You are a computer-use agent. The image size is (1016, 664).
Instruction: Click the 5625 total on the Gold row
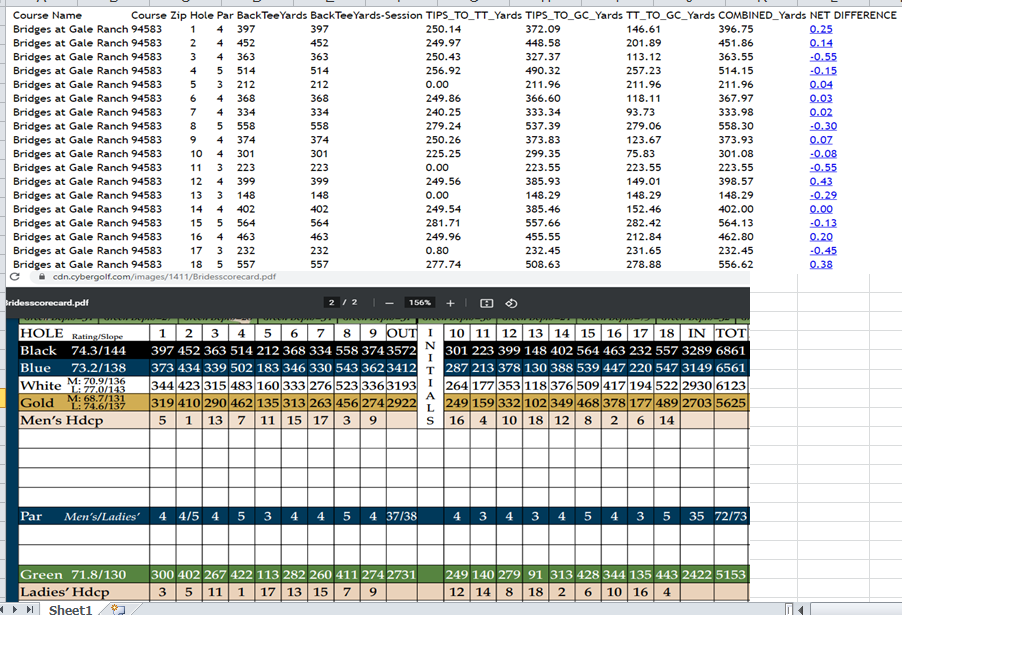tap(731, 403)
